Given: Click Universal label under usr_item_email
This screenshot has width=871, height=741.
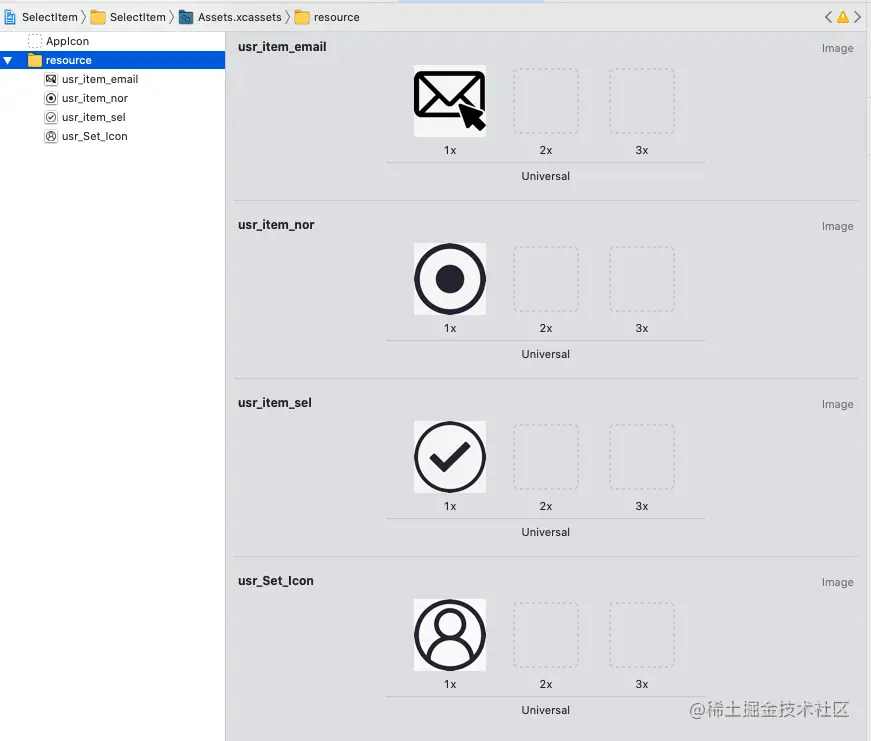Looking at the screenshot, I should [545, 176].
